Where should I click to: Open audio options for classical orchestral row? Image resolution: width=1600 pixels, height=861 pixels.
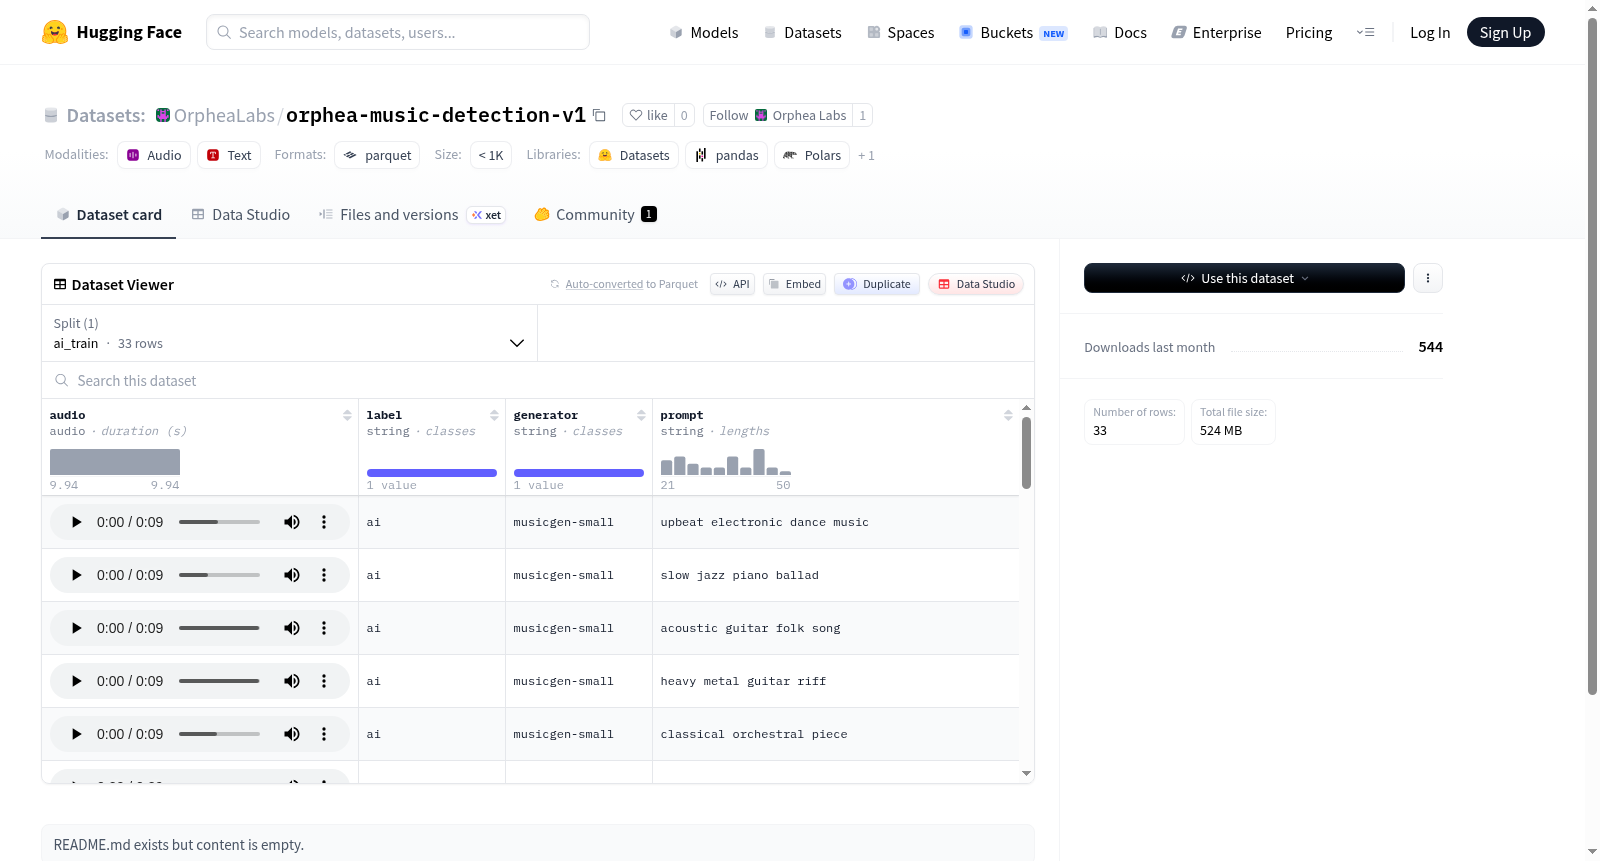point(324,734)
